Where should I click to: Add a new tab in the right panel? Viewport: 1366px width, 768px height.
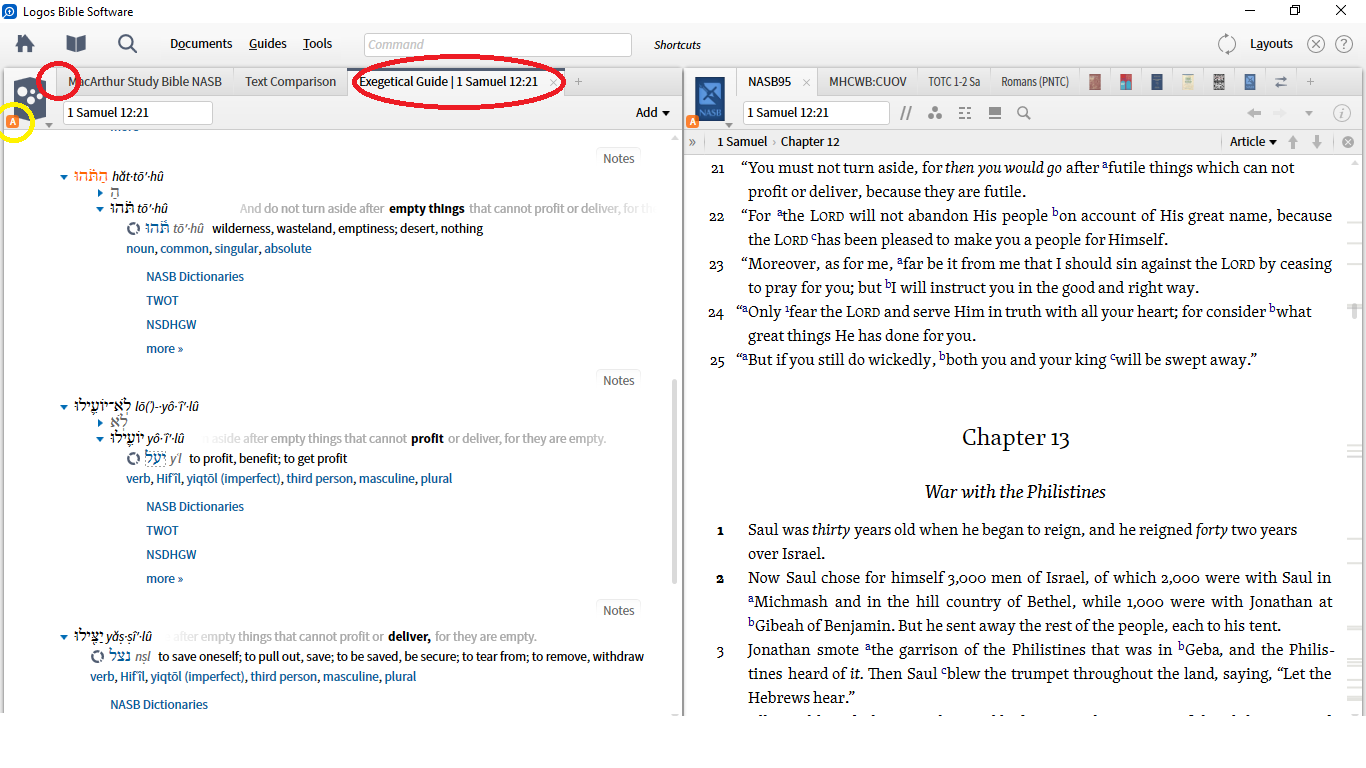(1311, 82)
